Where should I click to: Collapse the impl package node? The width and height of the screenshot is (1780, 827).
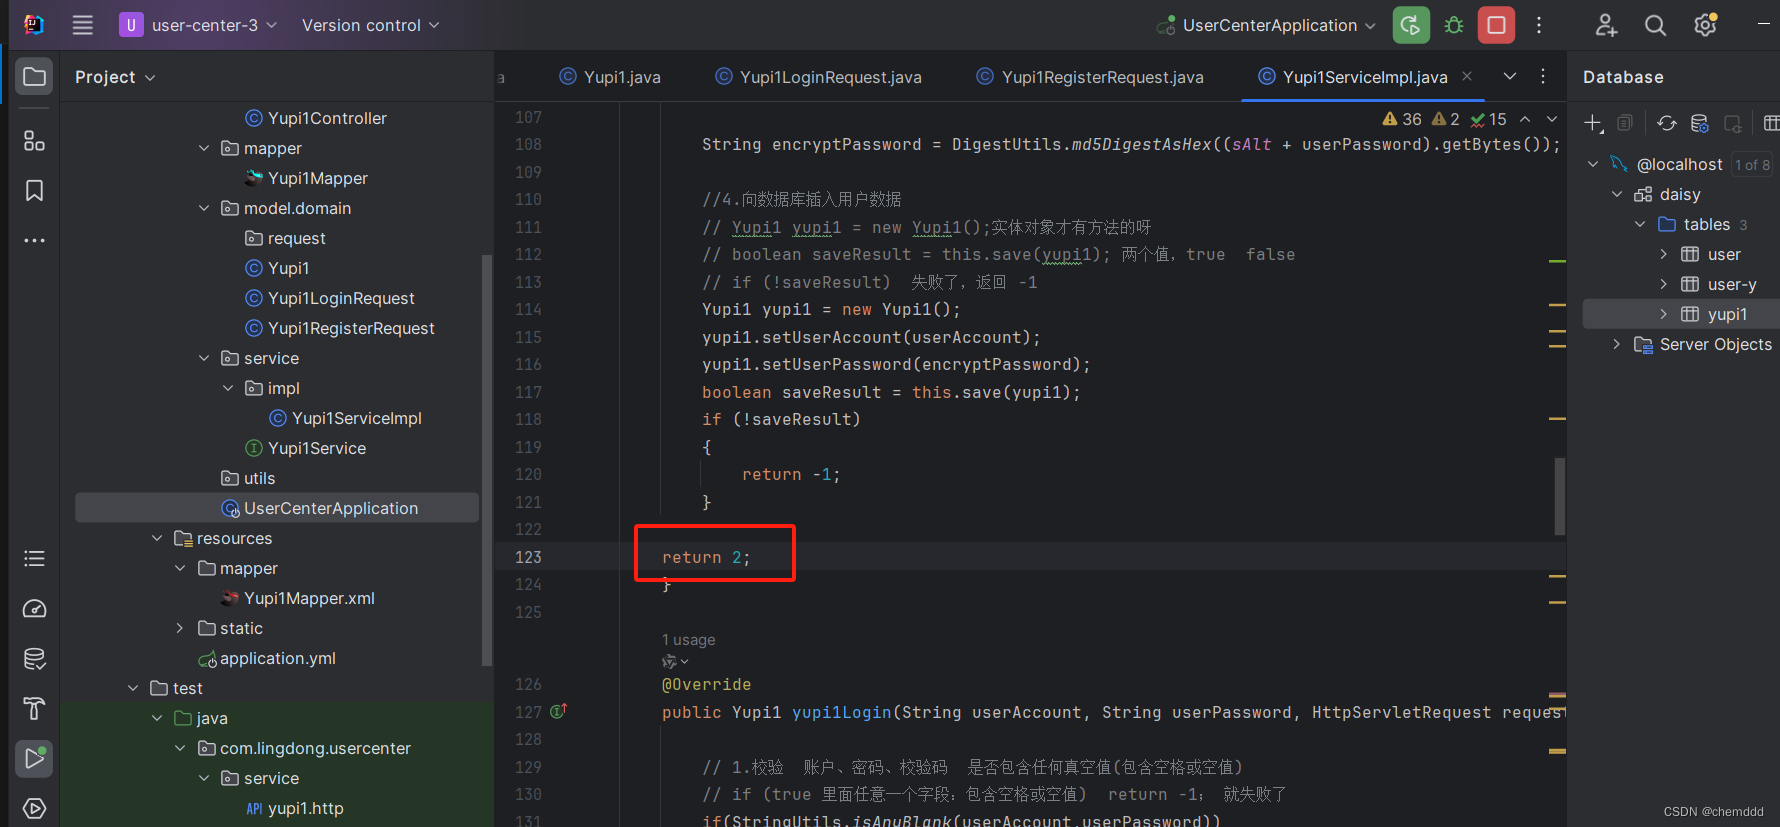pos(228,388)
